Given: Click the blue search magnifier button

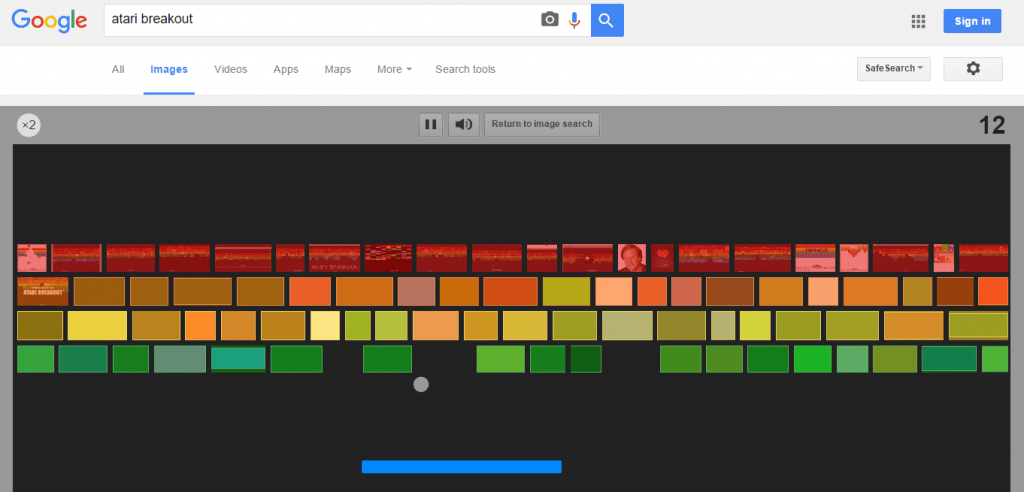Looking at the screenshot, I should [607, 20].
